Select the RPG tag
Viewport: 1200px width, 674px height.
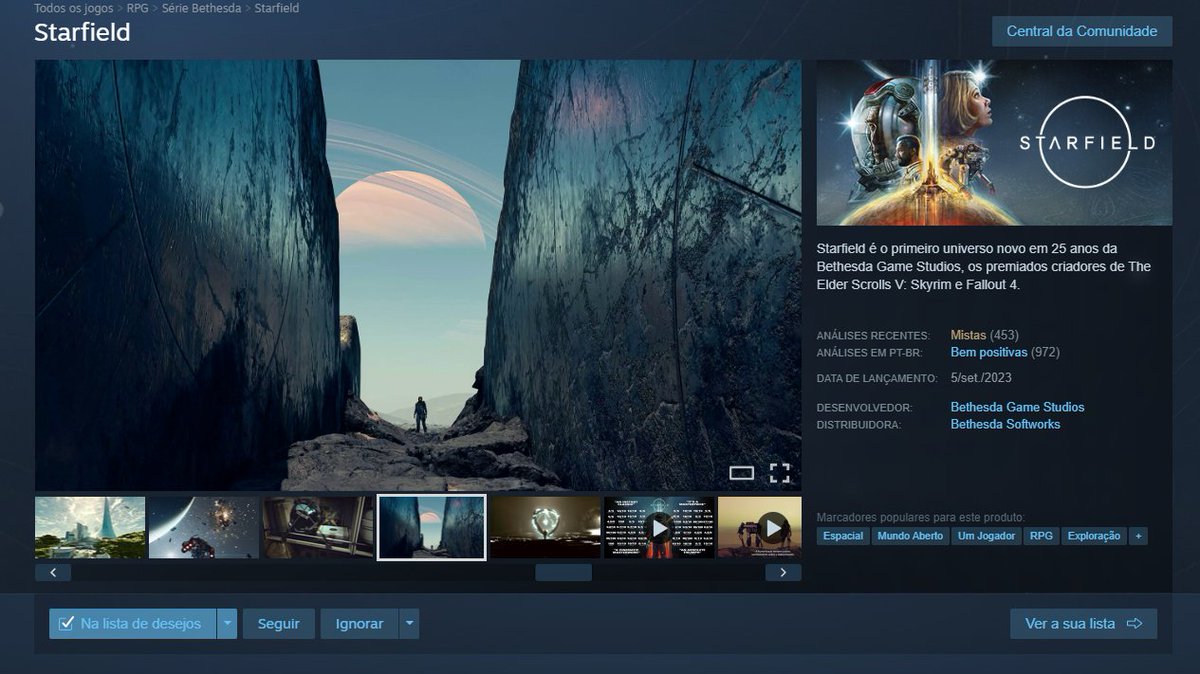coord(1041,536)
